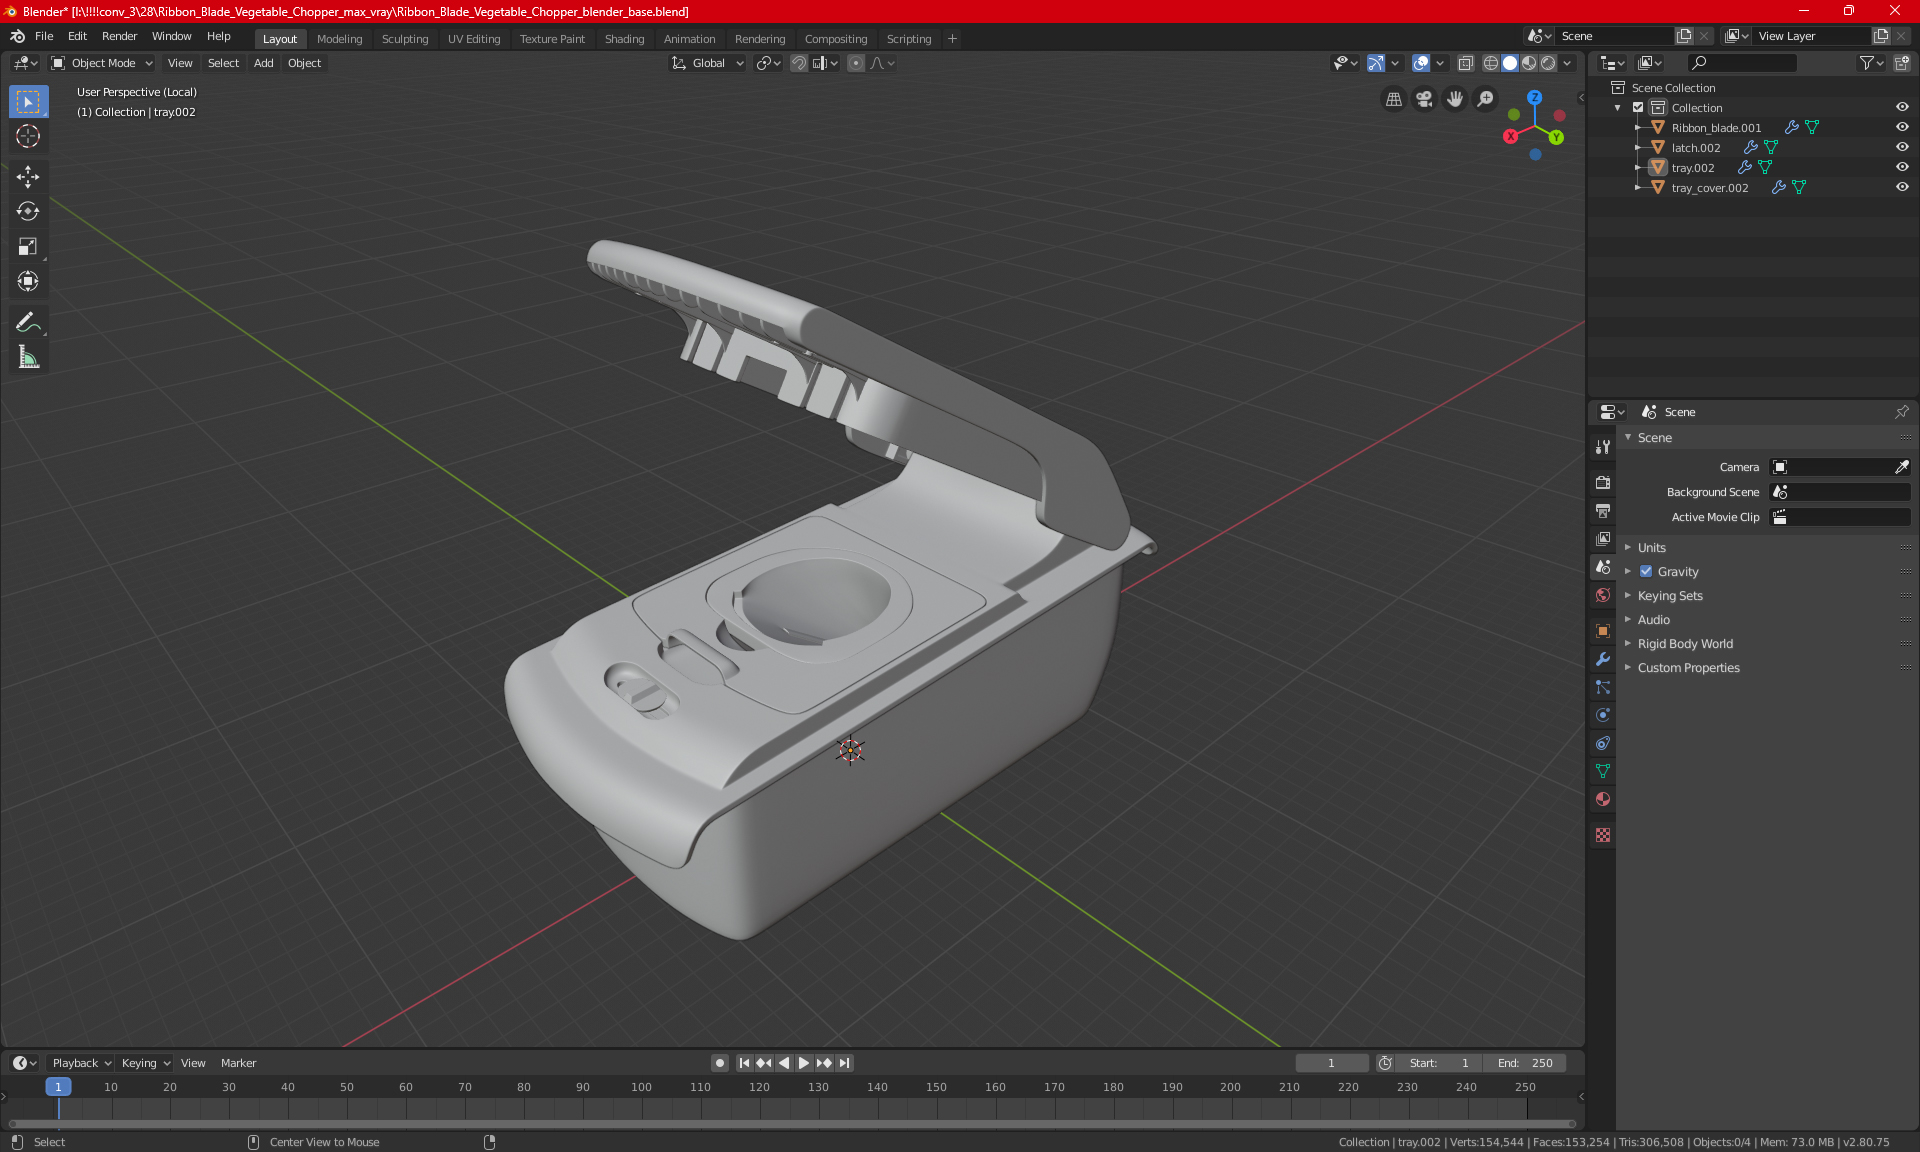Viewport: 1920px width, 1152px height.
Task: Open the Object Data mesh properties tab
Action: point(1603,771)
